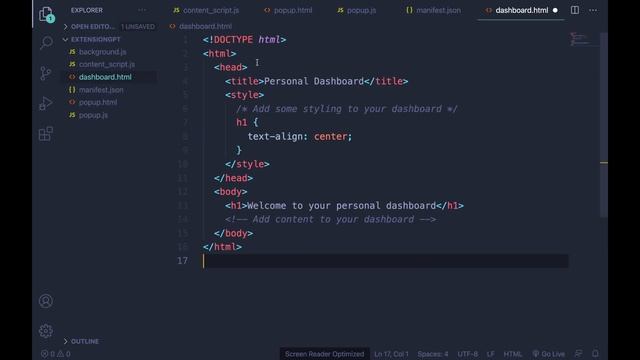Click the vertical scrollbar of the editor
This screenshot has height=360, width=640.
pyautogui.click(x=604, y=124)
